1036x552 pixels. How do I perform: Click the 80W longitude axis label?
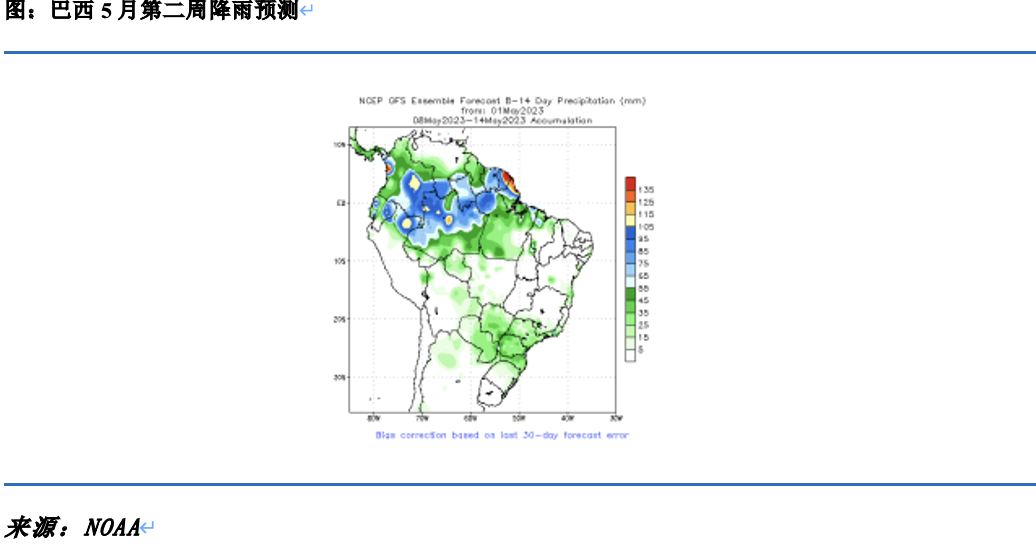(x=373, y=418)
